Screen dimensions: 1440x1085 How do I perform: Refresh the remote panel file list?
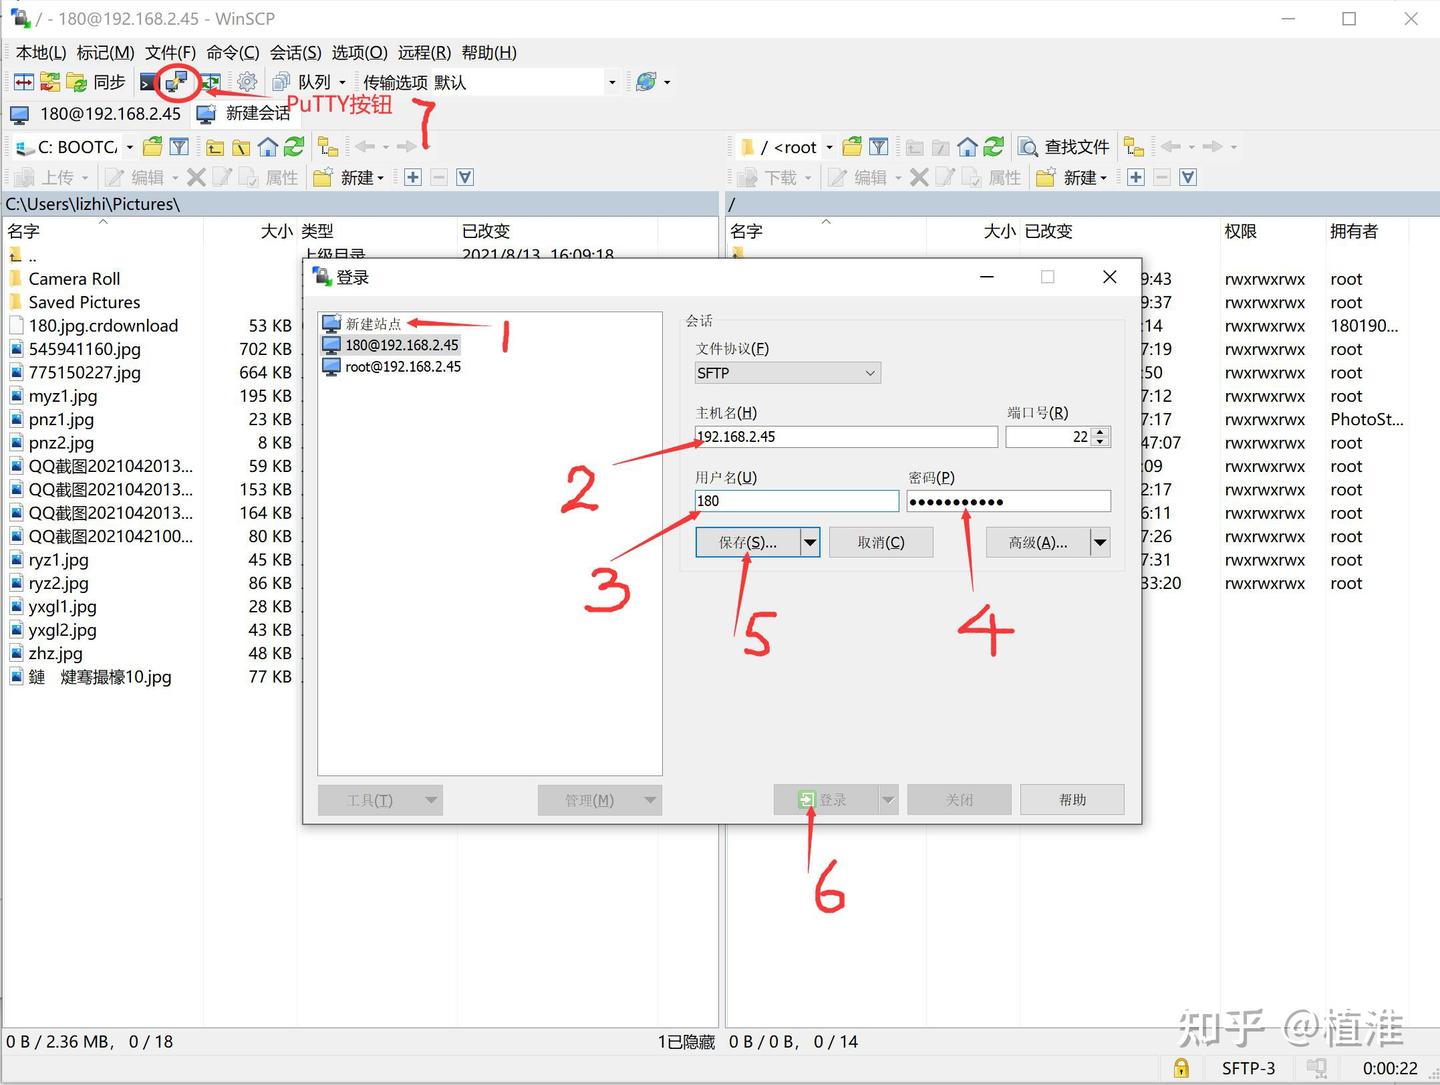pyautogui.click(x=993, y=147)
